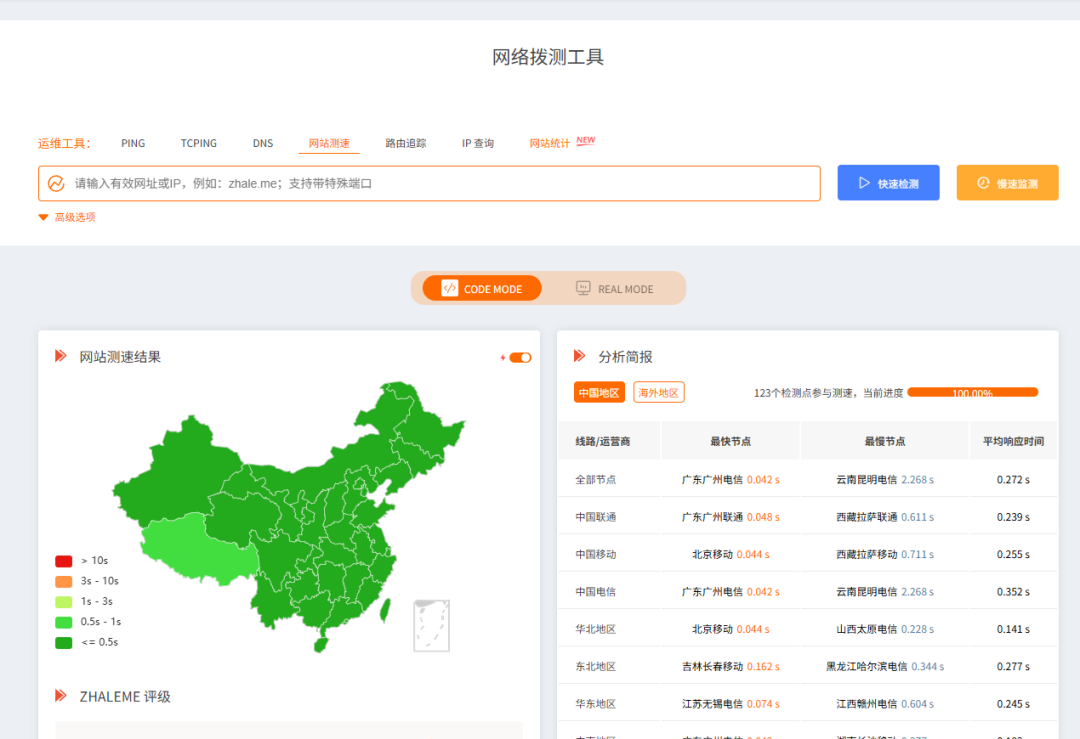The height and width of the screenshot is (739, 1080).
Task: Select the code icon on CODE MODE
Action: (450, 288)
